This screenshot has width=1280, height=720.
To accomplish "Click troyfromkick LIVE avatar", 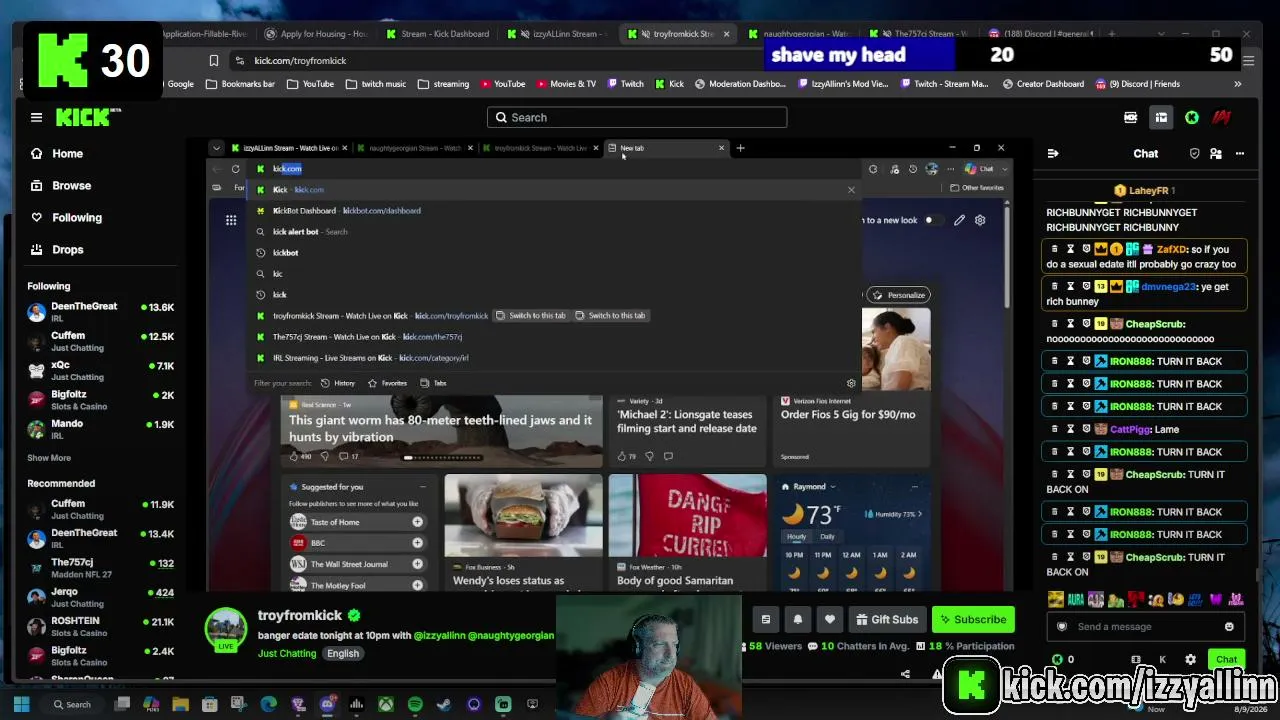I will [x=226, y=629].
